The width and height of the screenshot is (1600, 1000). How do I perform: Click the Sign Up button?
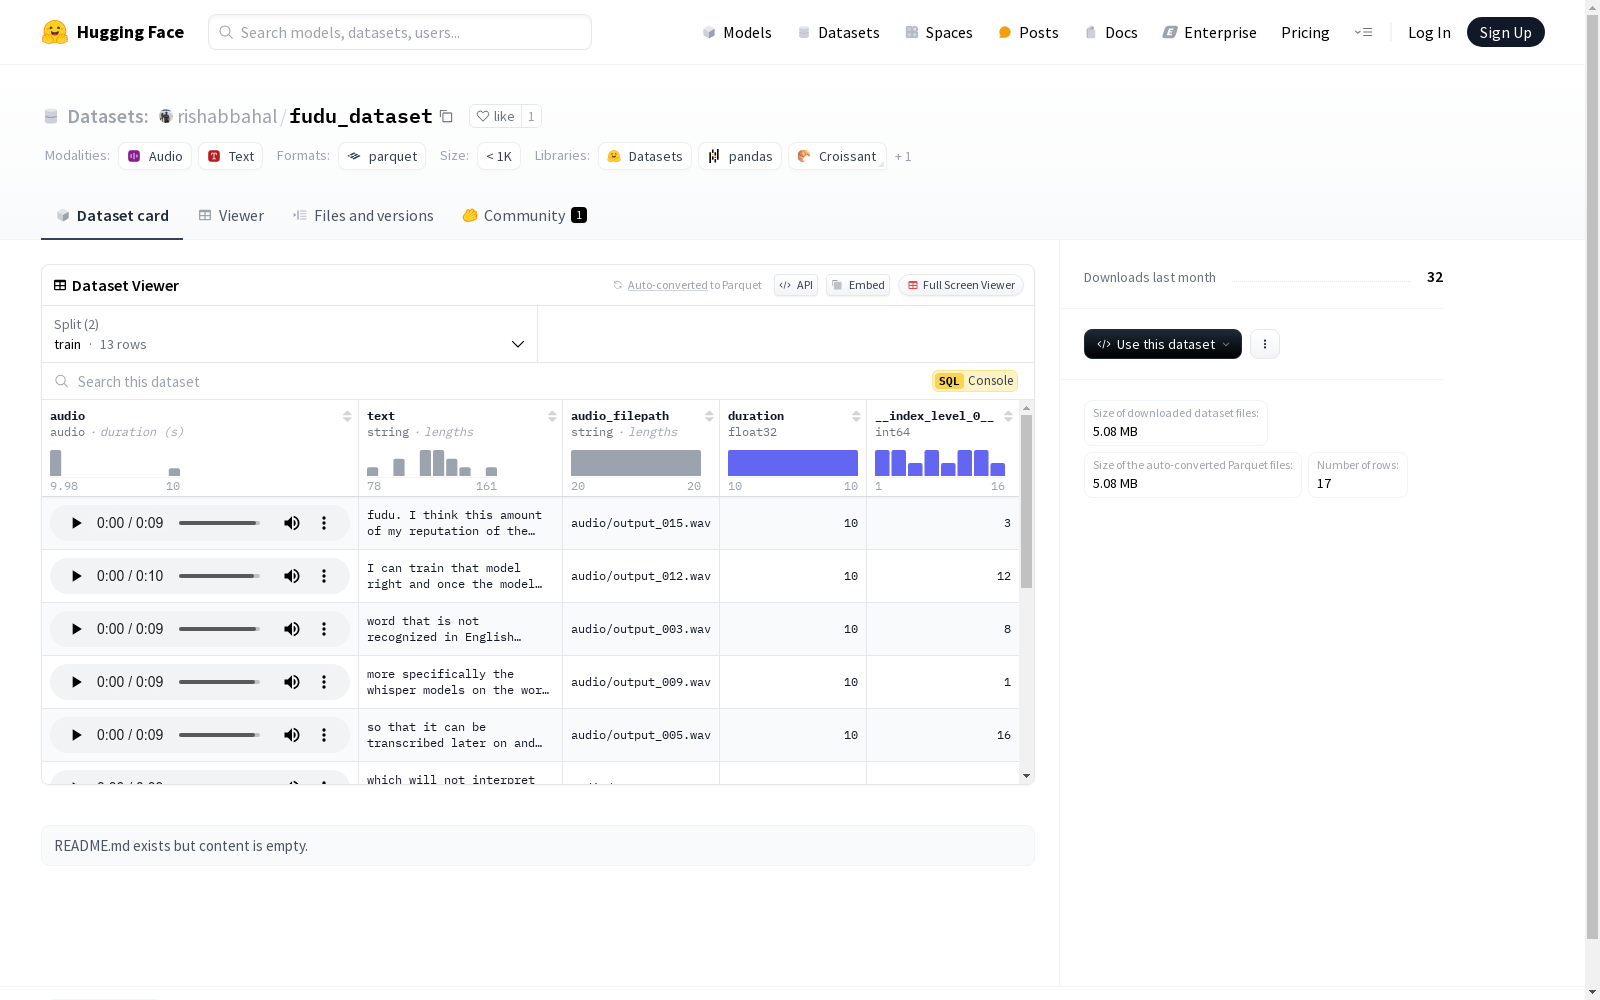coord(1505,32)
